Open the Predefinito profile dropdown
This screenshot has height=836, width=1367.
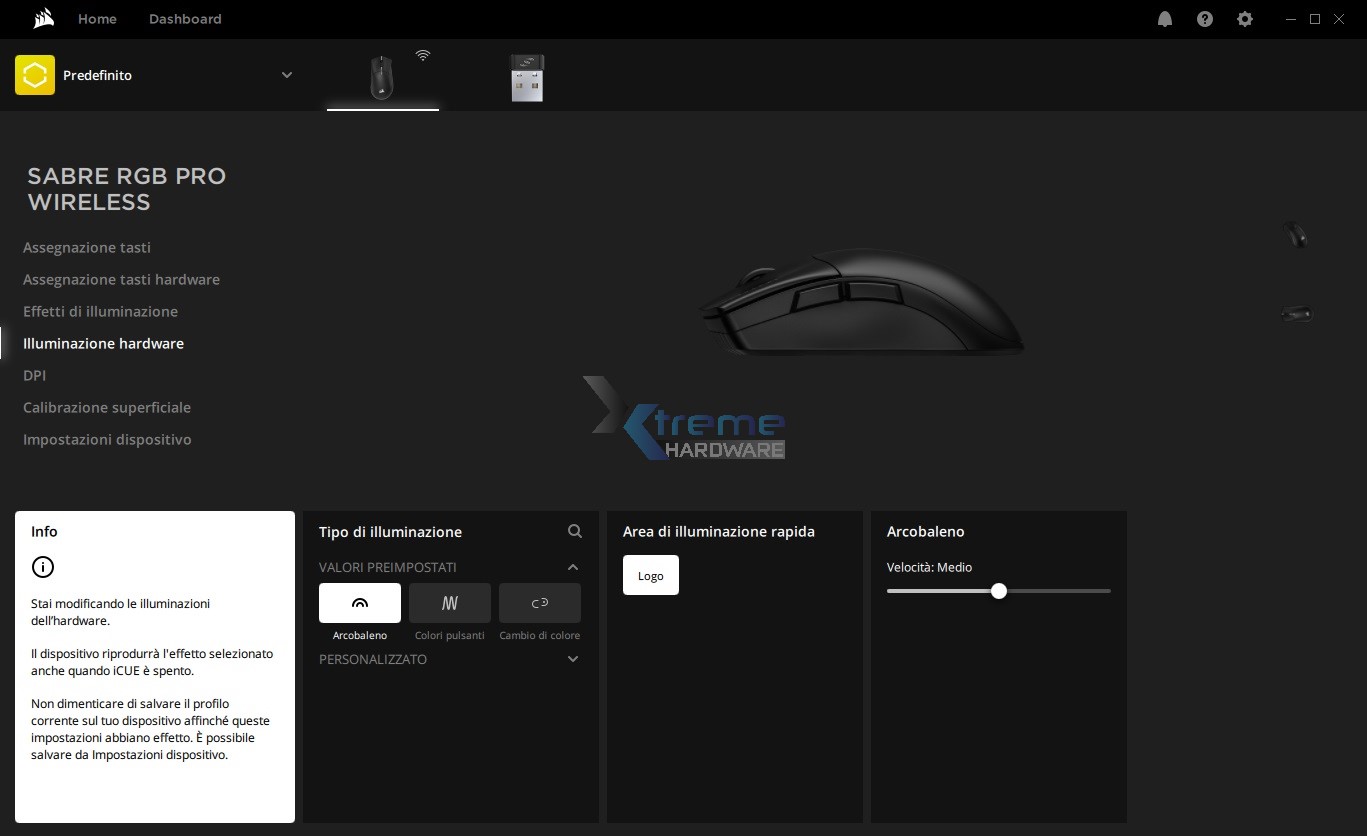point(287,74)
